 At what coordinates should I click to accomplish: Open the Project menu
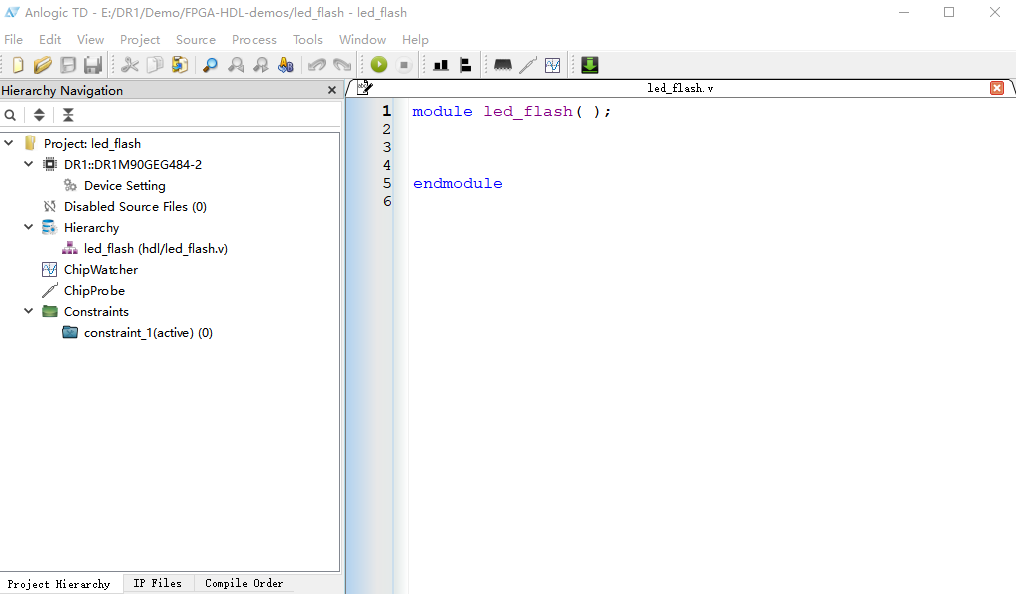coord(140,40)
